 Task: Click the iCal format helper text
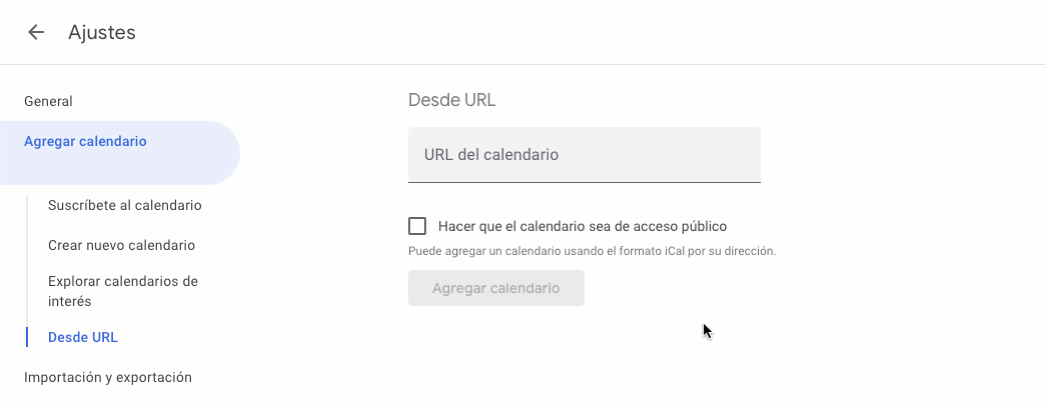pyautogui.click(x=592, y=251)
